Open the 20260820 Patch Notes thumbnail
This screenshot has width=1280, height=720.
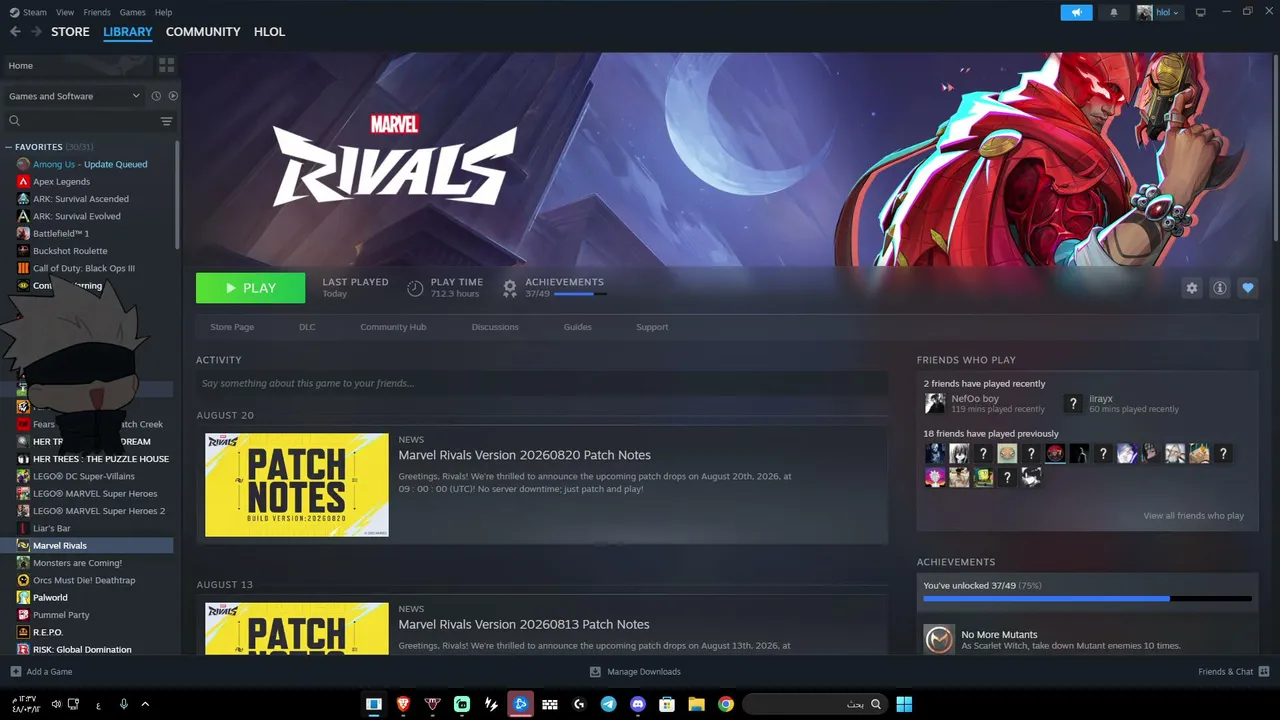(x=297, y=485)
